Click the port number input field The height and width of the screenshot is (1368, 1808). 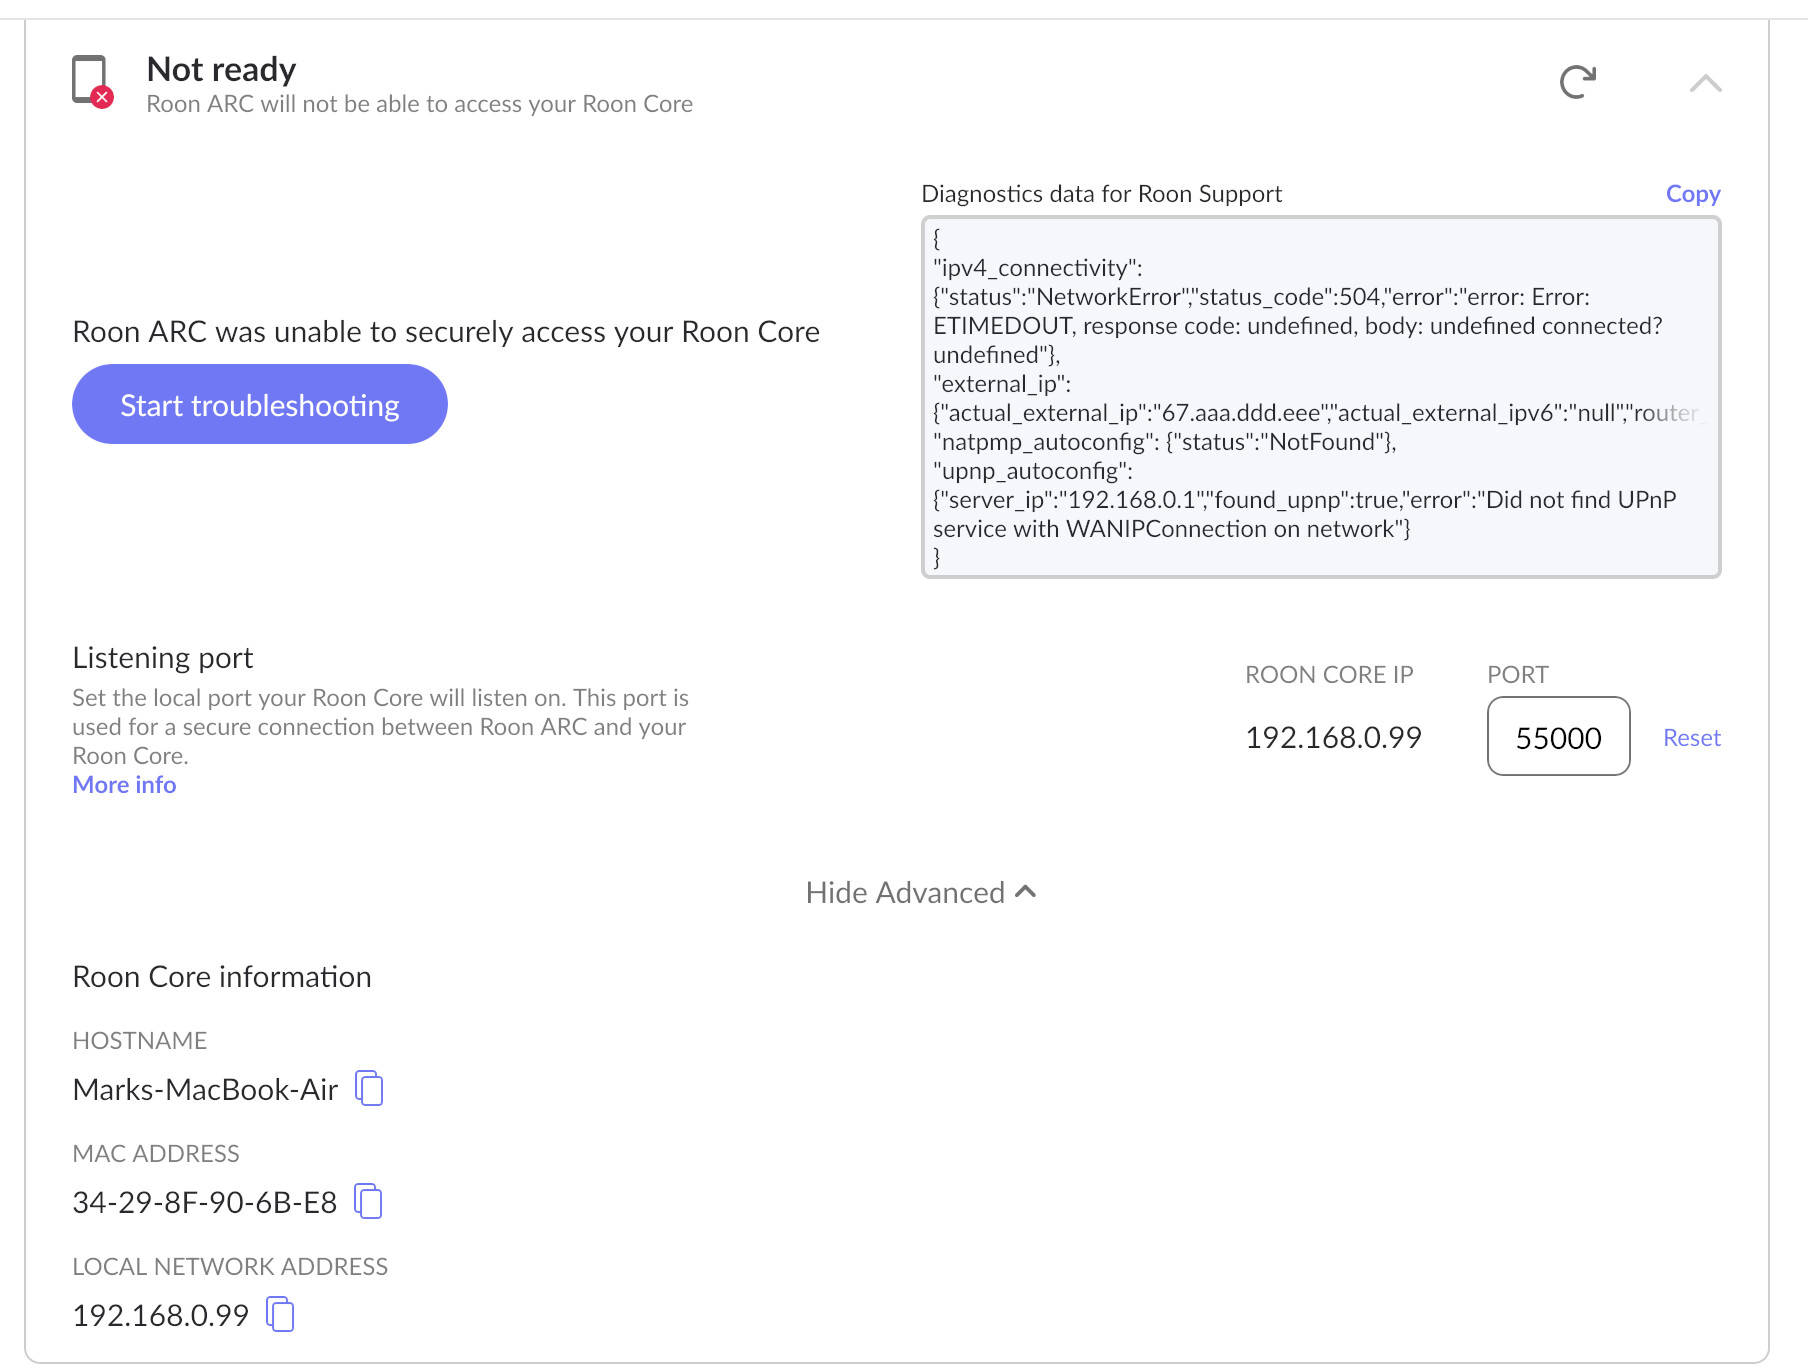[1558, 737]
